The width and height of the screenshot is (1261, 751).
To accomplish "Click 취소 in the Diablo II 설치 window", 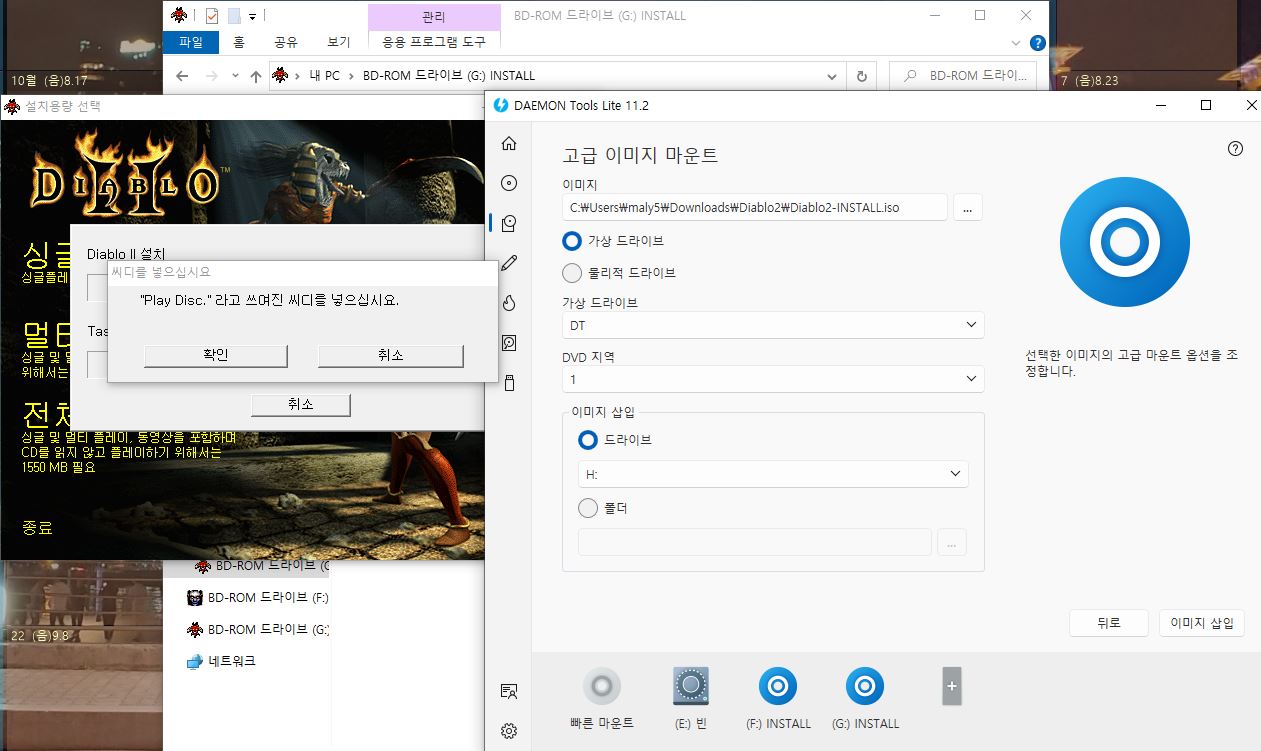I will pyautogui.click(x=301, y=404).
